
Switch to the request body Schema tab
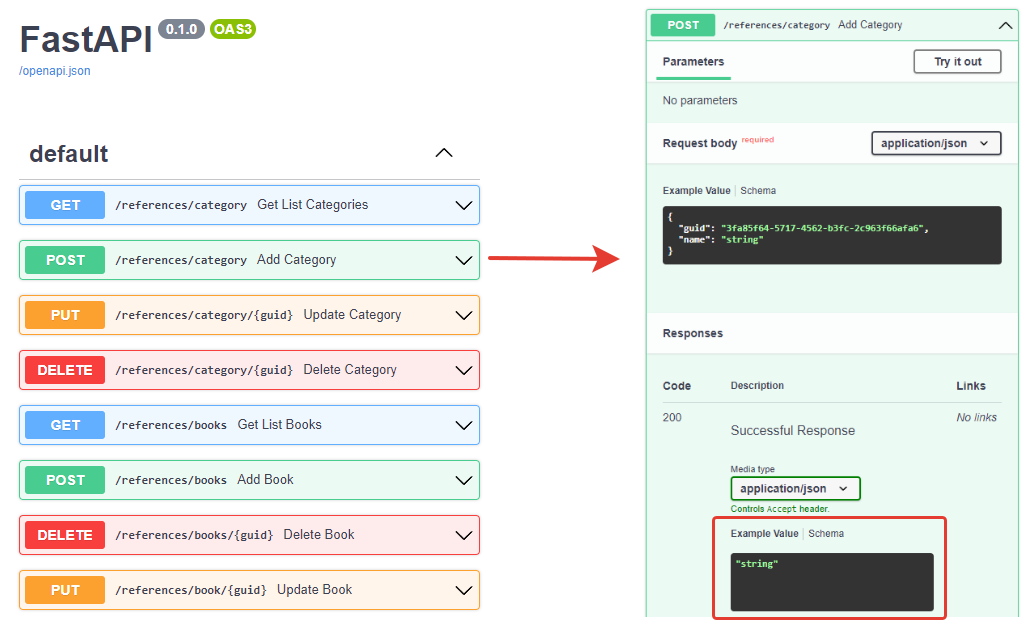(x=758, y=190)
